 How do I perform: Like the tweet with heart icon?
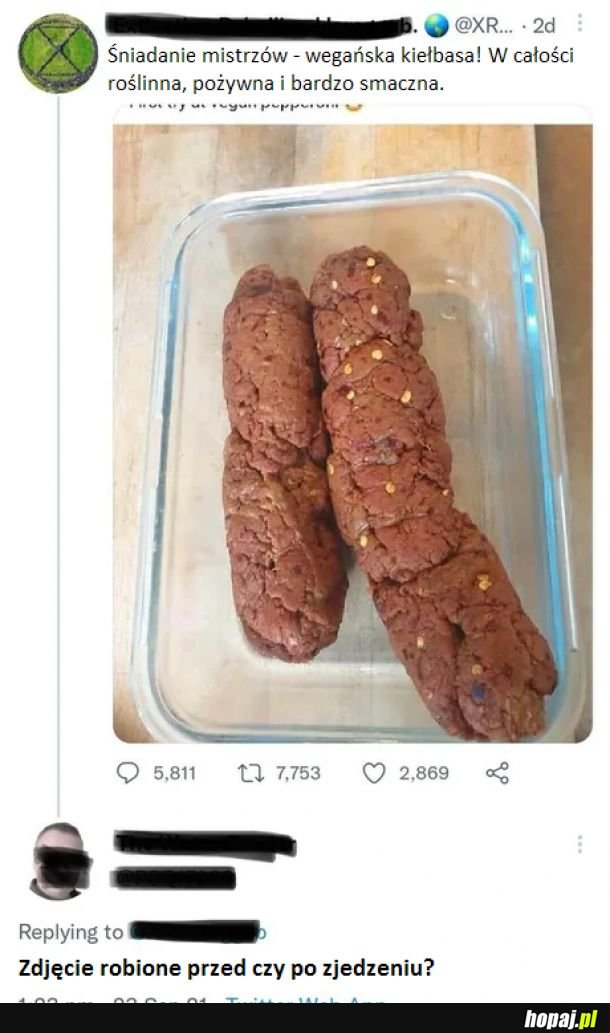coord(374,773)
